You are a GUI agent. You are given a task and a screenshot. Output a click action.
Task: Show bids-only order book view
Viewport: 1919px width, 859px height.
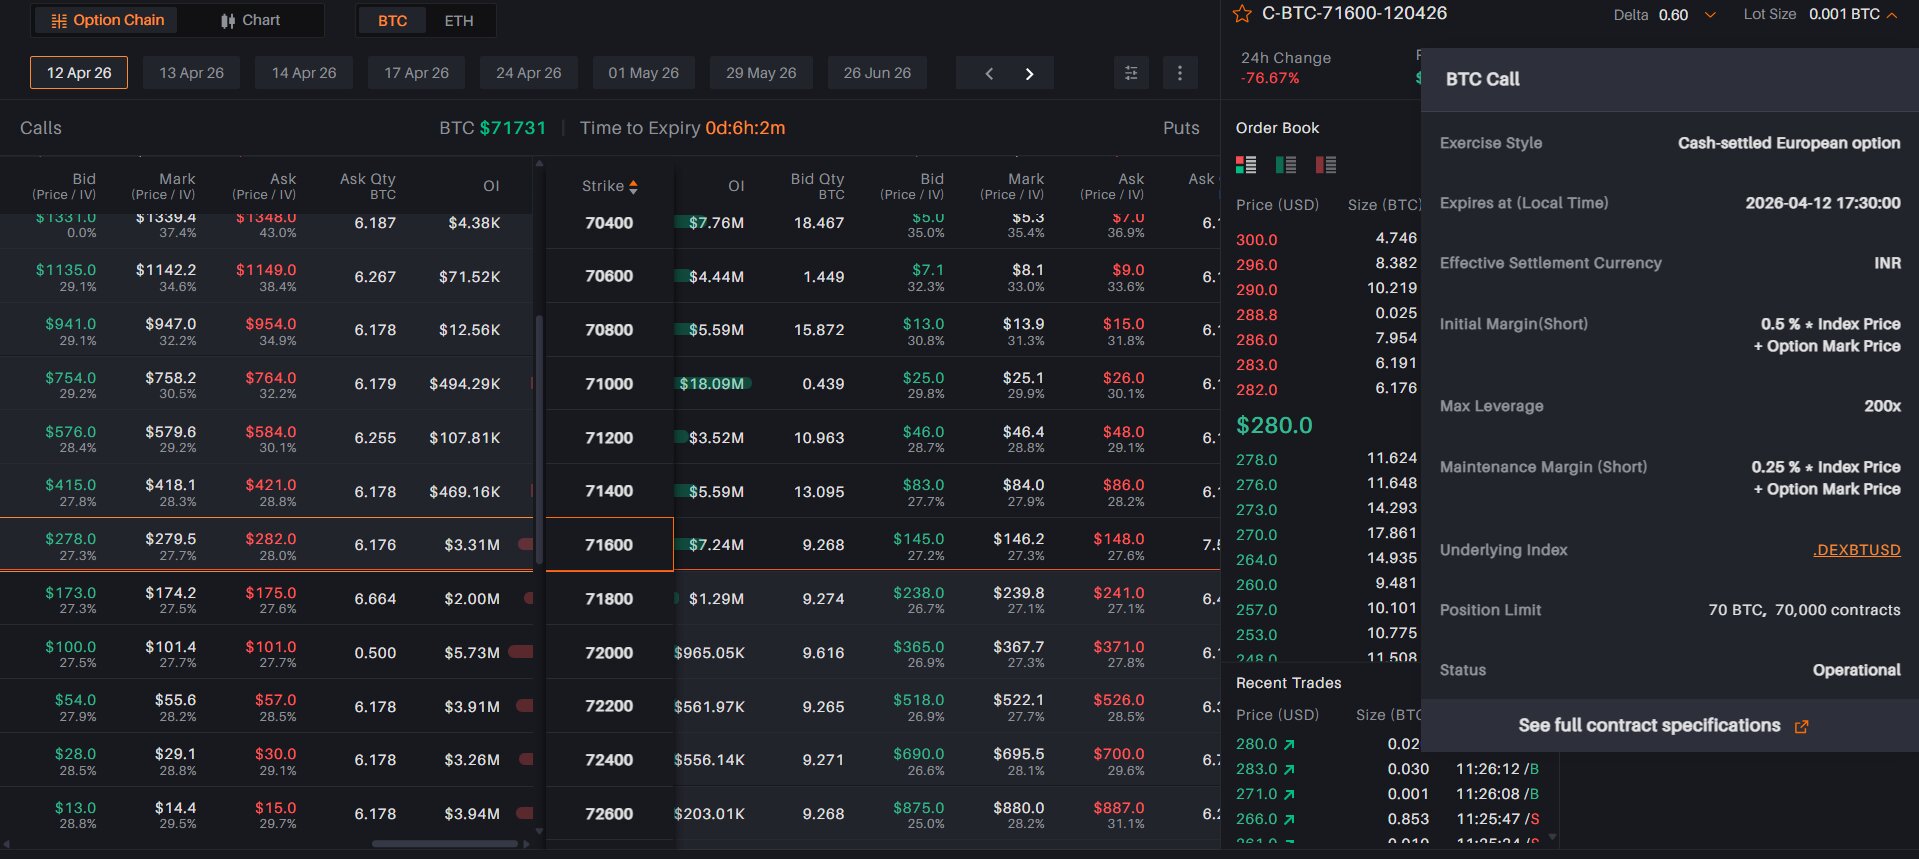click(1286, 164)
